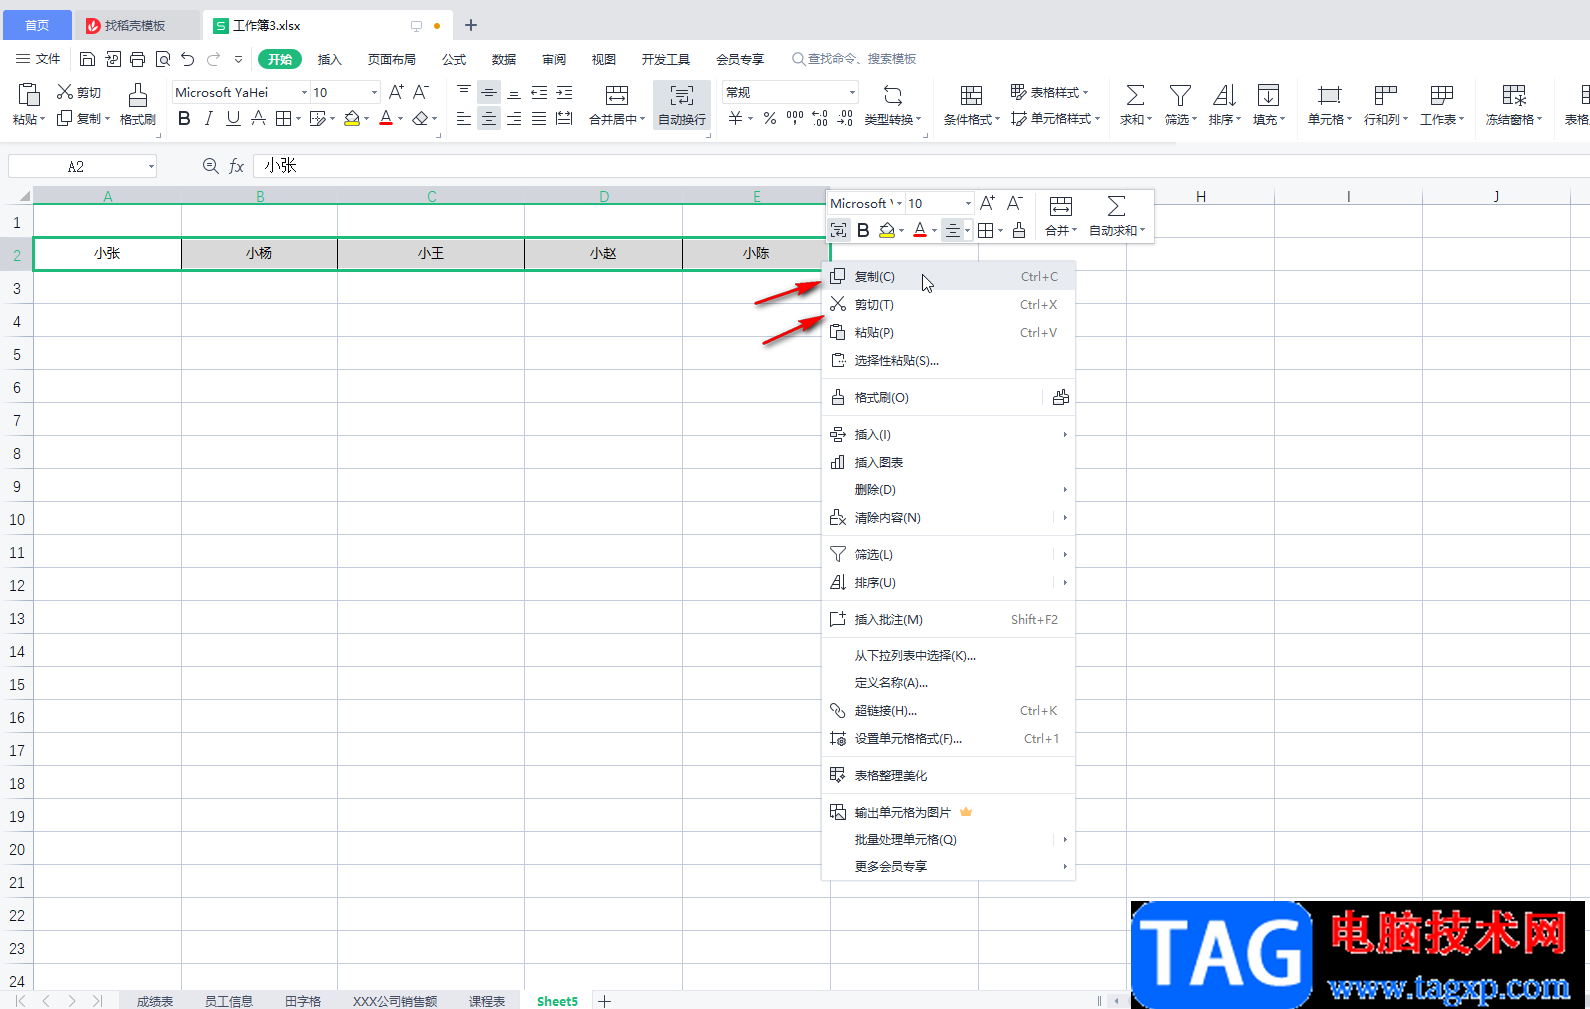Click the Format Painter (格式刷) ribbon icon

(x=138, y=94)
